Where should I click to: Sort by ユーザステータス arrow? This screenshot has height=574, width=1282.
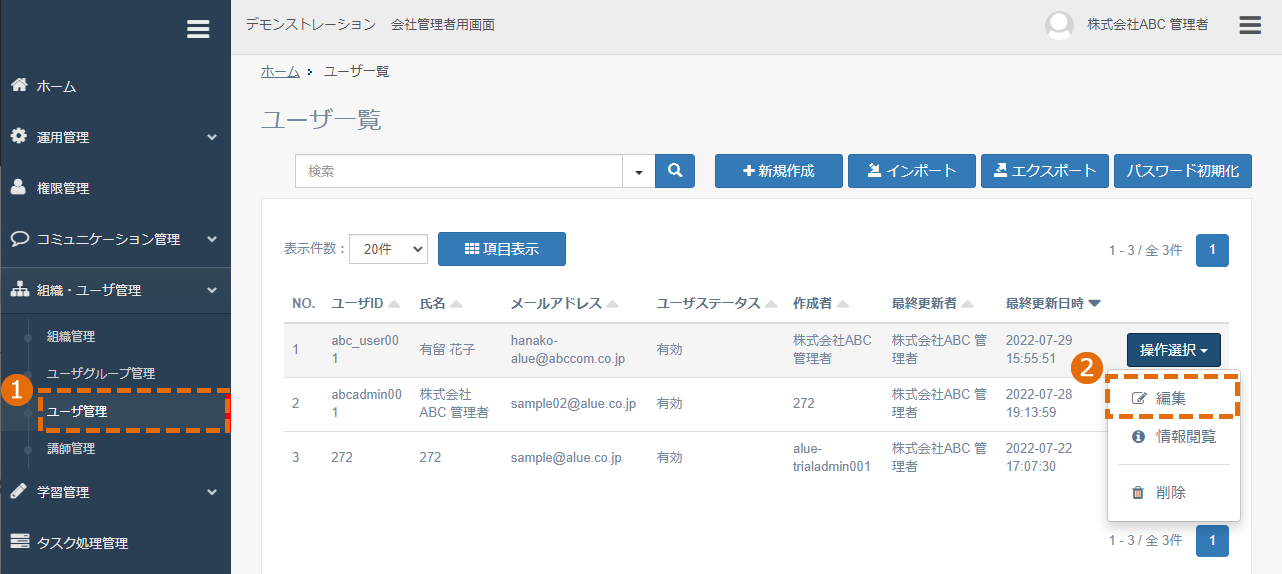pos(771,304)
